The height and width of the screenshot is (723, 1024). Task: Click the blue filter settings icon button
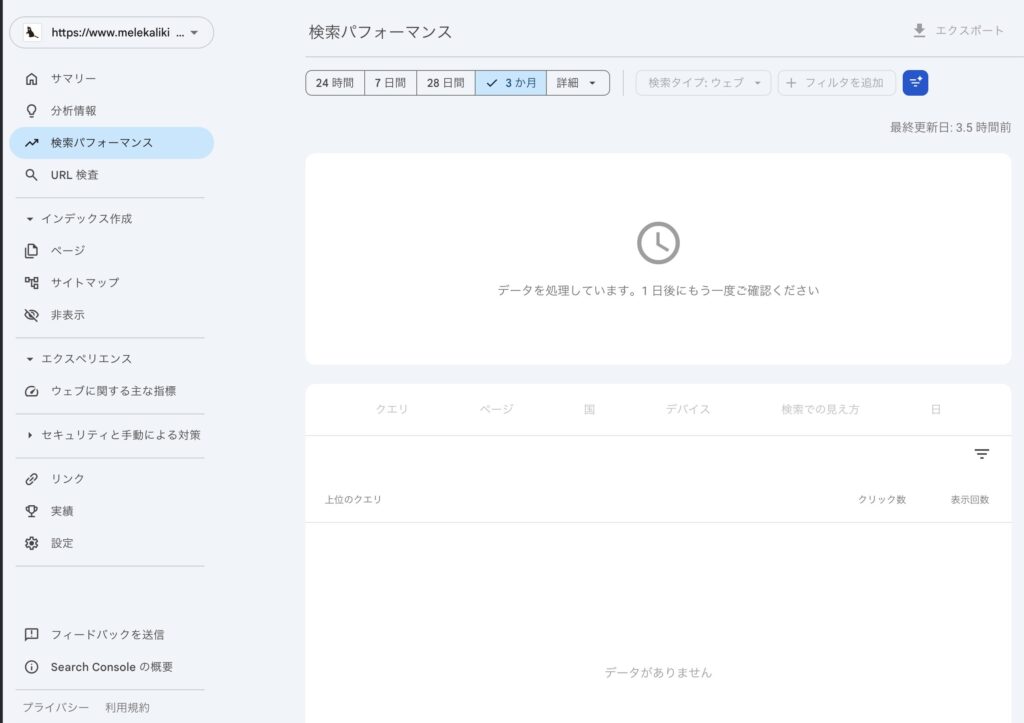point(915,83)
